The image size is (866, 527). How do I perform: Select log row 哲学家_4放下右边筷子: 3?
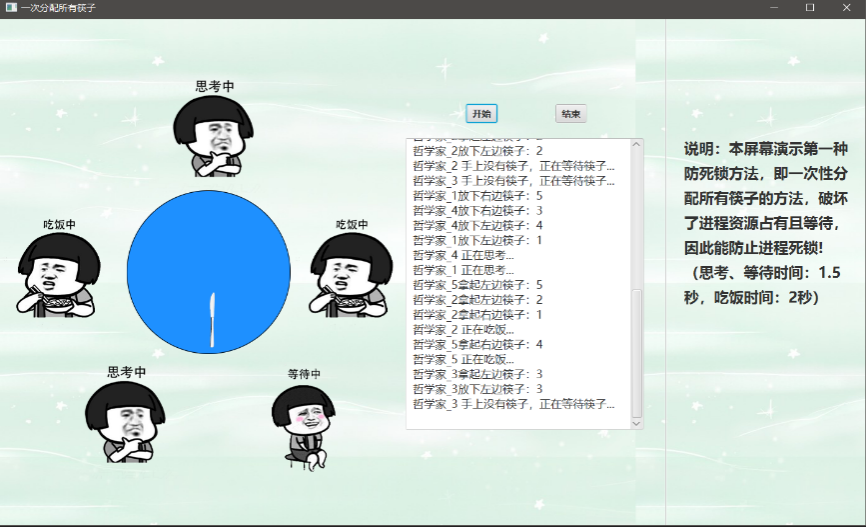click(478, 210)
